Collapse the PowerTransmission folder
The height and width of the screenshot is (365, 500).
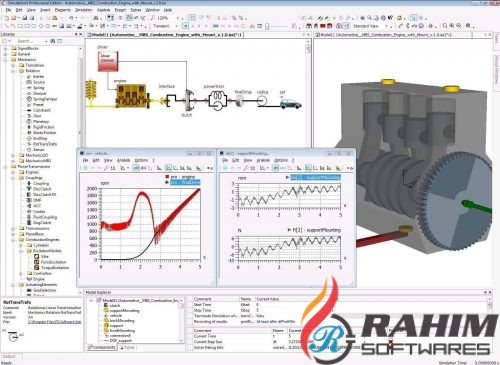[x=6, y=166]
